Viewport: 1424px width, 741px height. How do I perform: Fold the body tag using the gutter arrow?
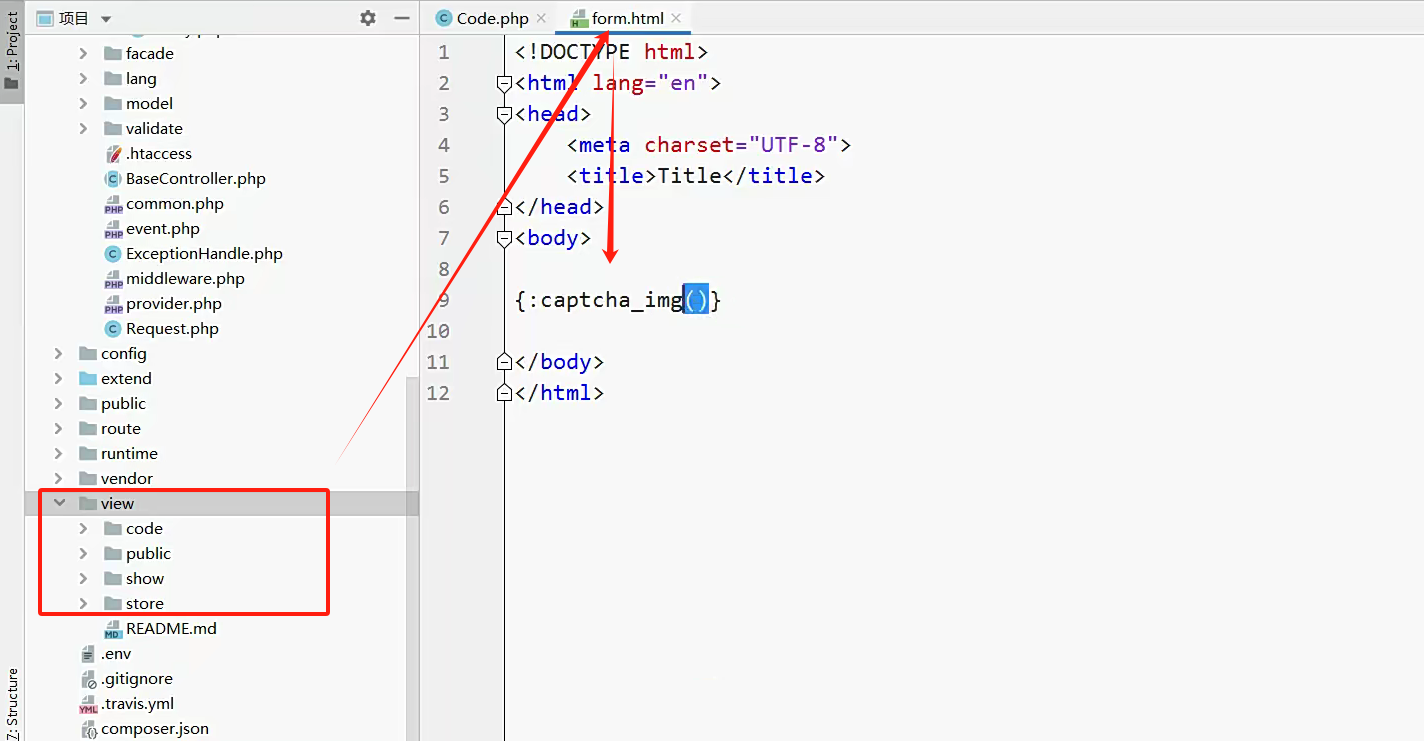tap(504, 238)
